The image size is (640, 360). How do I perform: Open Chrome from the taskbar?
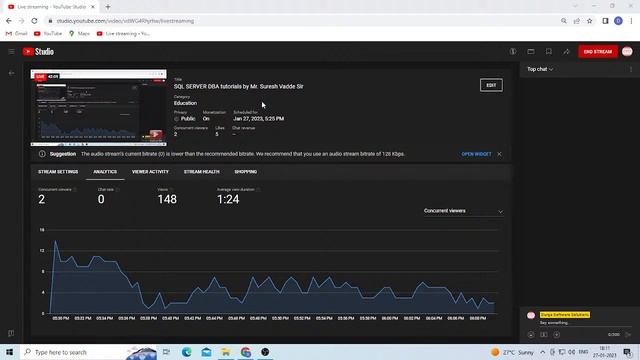245,352
